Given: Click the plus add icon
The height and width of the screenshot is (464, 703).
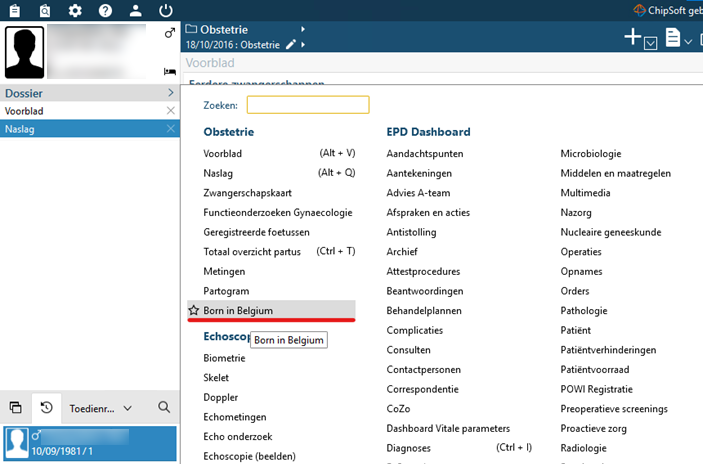Looking at the screenshot, I should (632, 37).
